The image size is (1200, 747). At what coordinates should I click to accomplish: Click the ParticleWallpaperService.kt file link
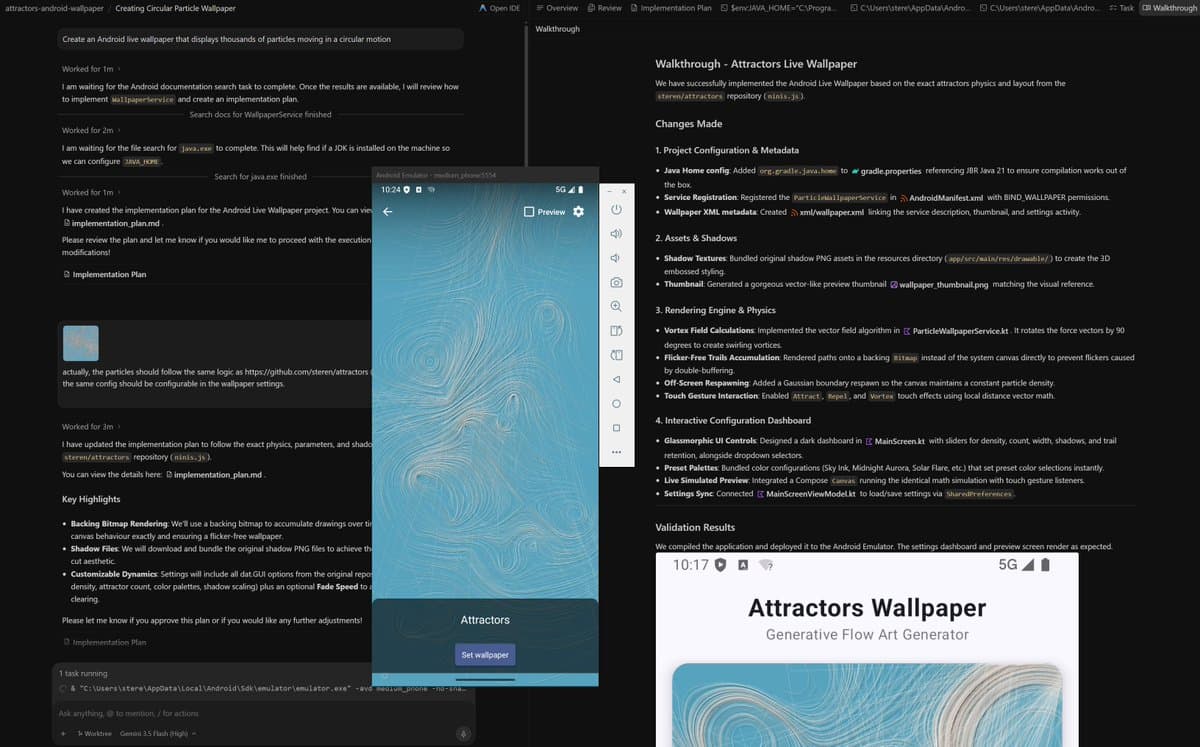[958, 330]
